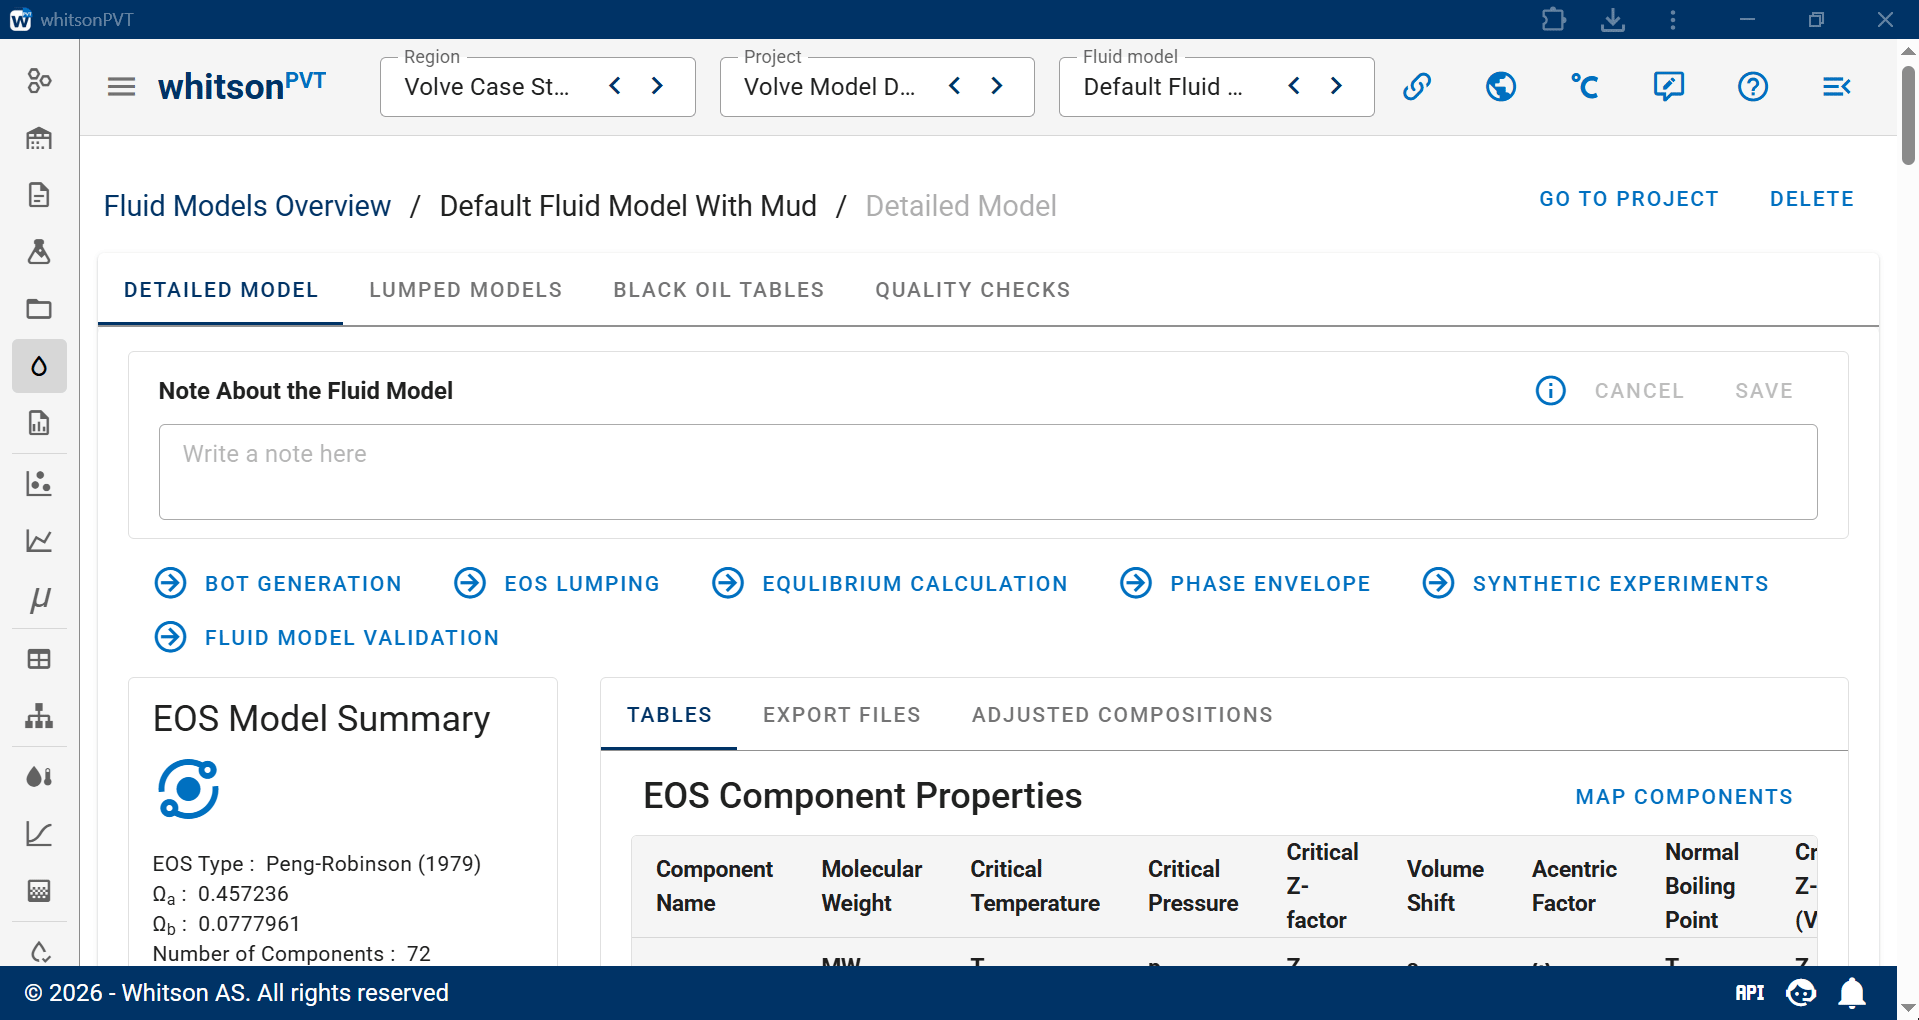
Task: Go to next Region
Action: pos(657,86)
